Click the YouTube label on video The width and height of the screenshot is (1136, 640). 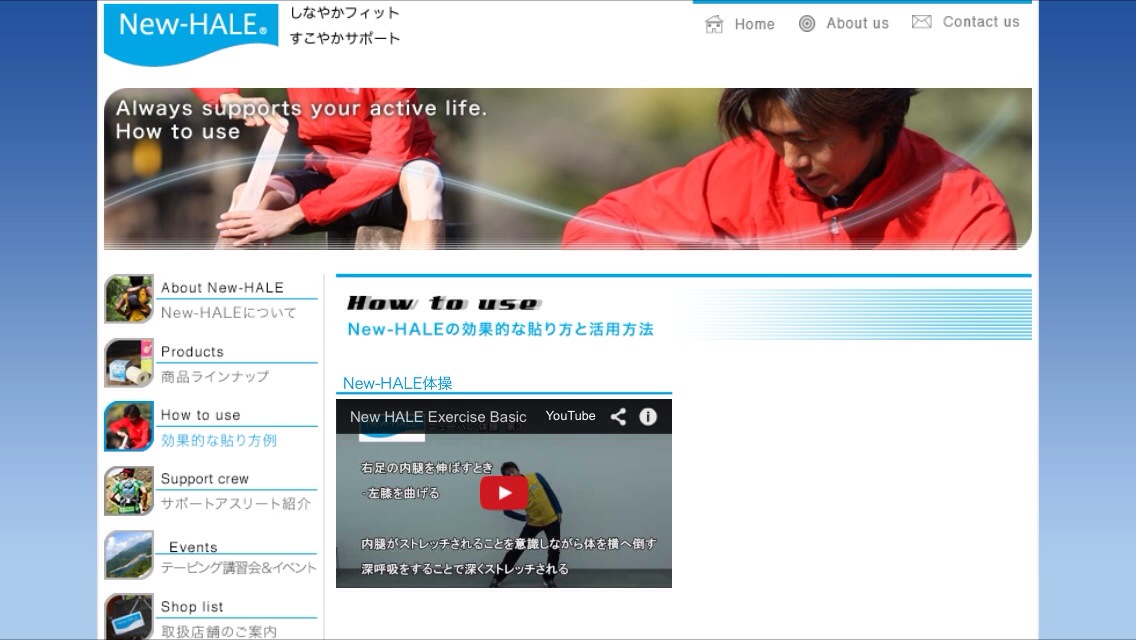pos(570,416)
